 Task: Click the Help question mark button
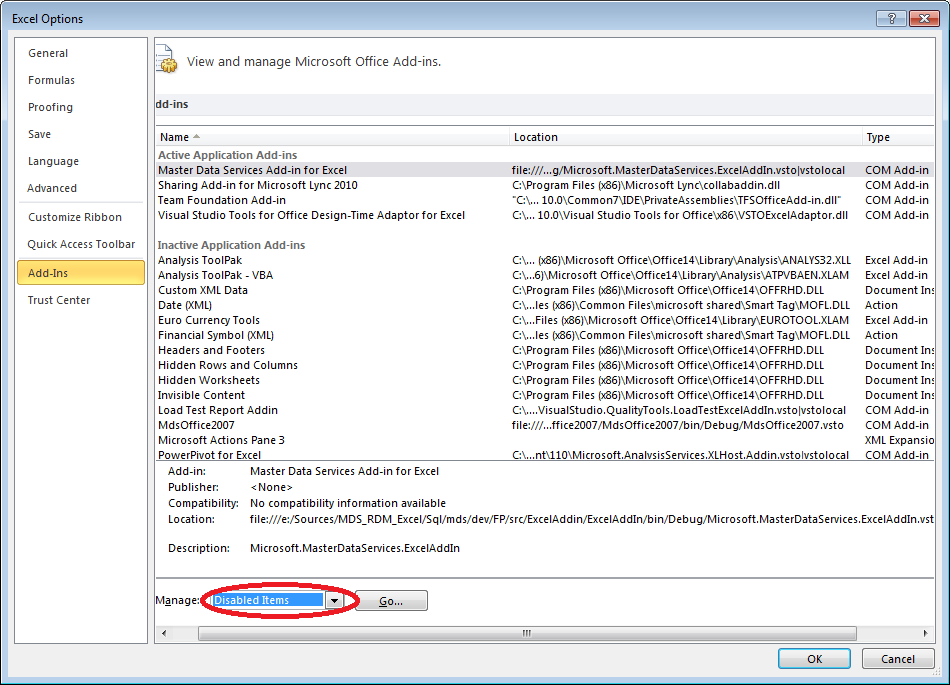[x=891, y=19]
